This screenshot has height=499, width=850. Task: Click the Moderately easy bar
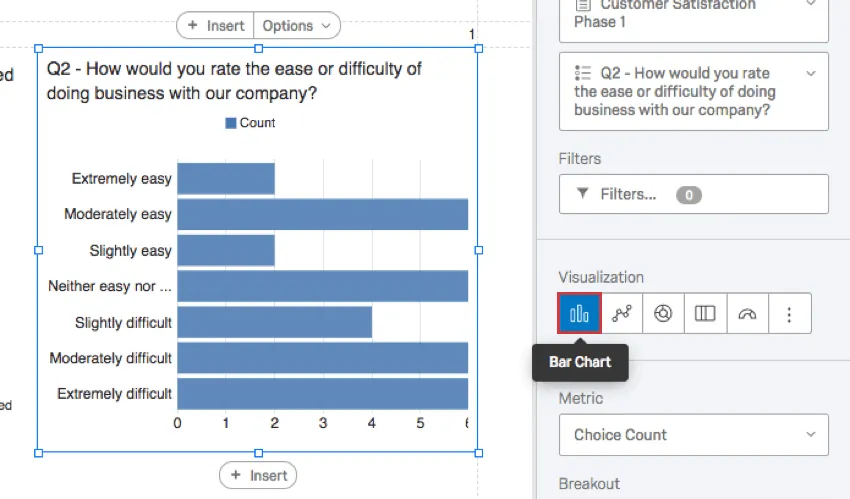pos(322,214)
